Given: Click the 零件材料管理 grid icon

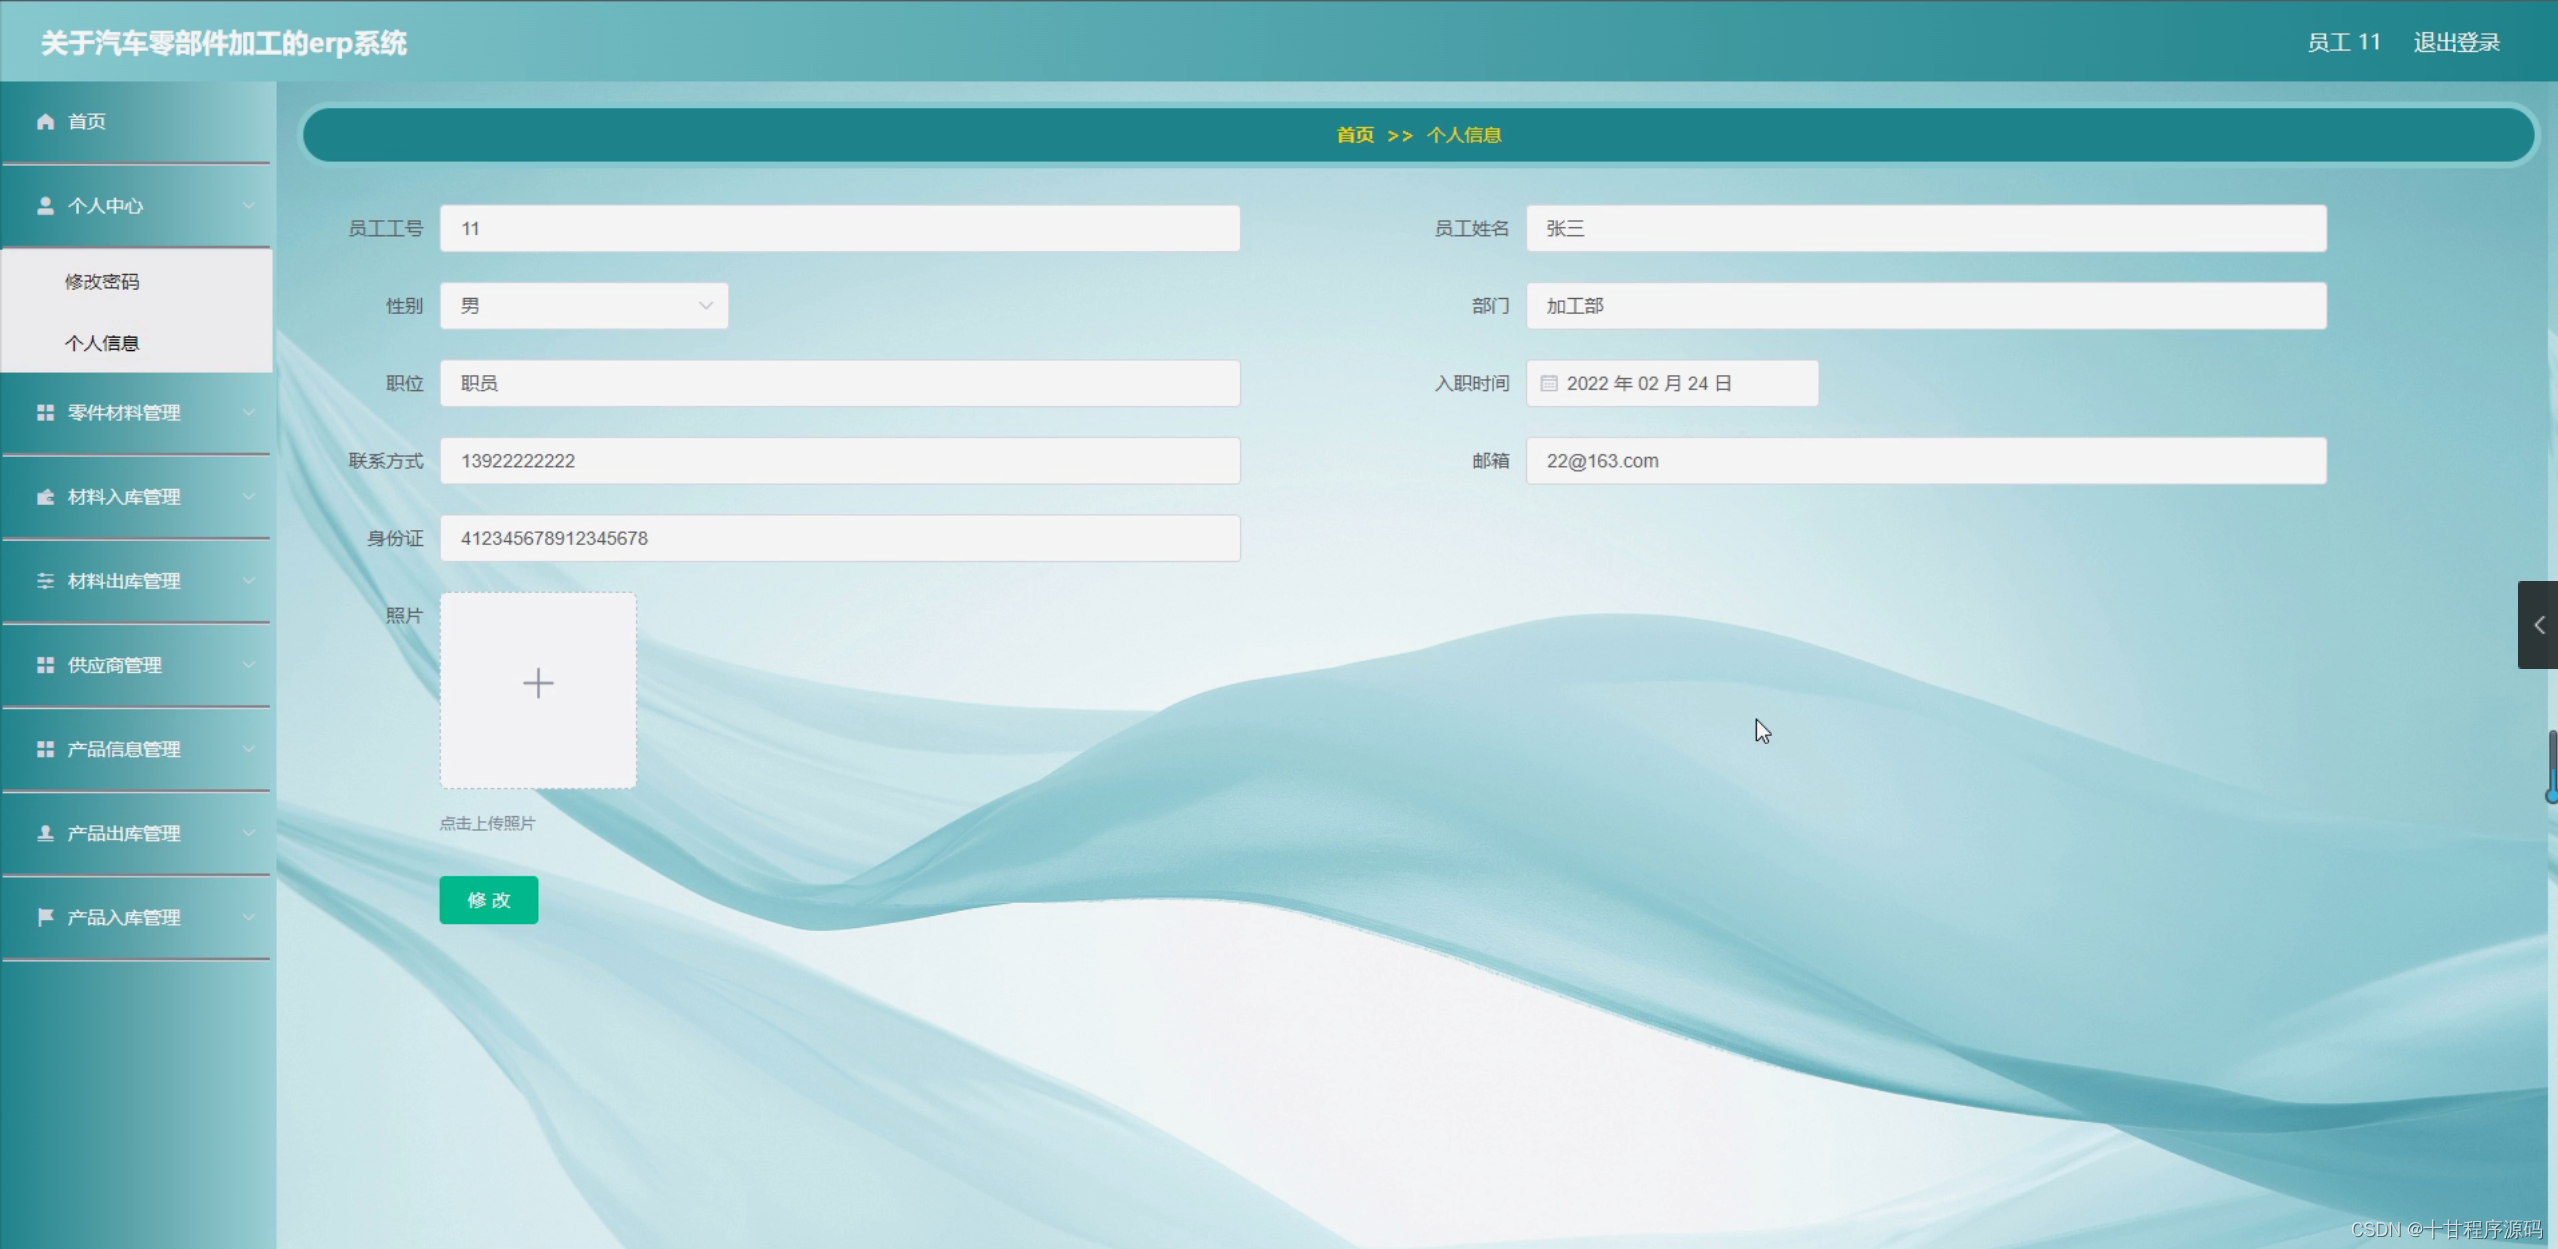Looking at the screenshot, I should coord(44,412).
